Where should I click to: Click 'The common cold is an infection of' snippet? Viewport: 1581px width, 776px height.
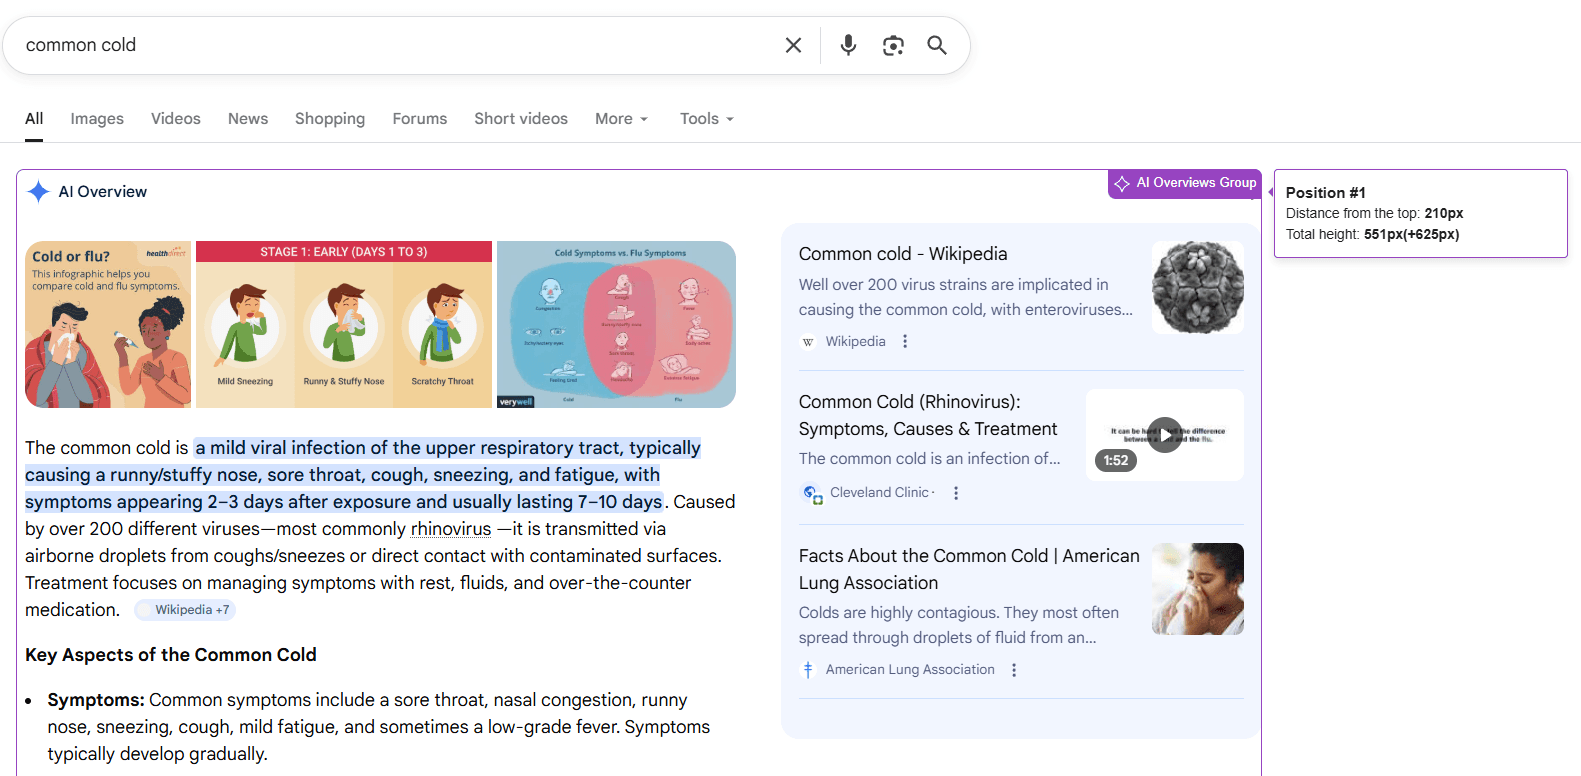pyautogui.click(x=930, y=459)
